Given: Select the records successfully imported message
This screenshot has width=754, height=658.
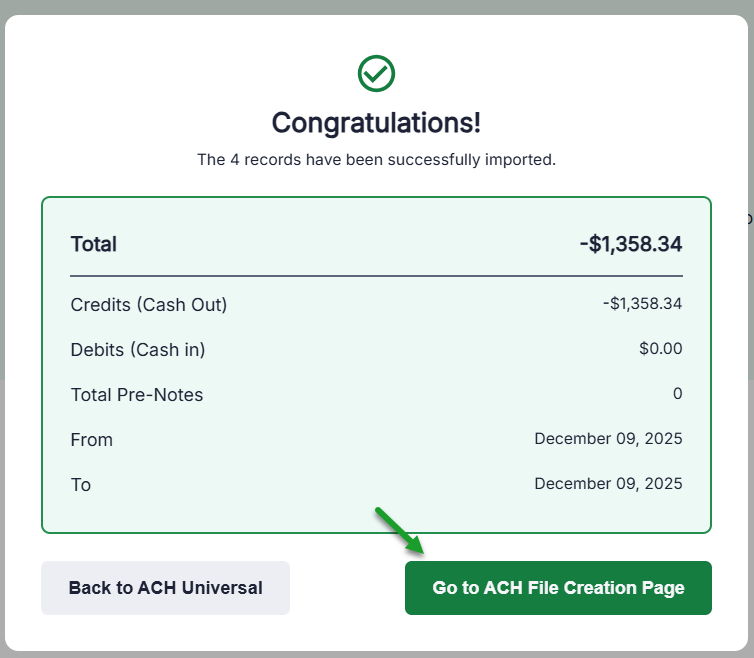Looking at the screenshot, I should pos(376,159).
